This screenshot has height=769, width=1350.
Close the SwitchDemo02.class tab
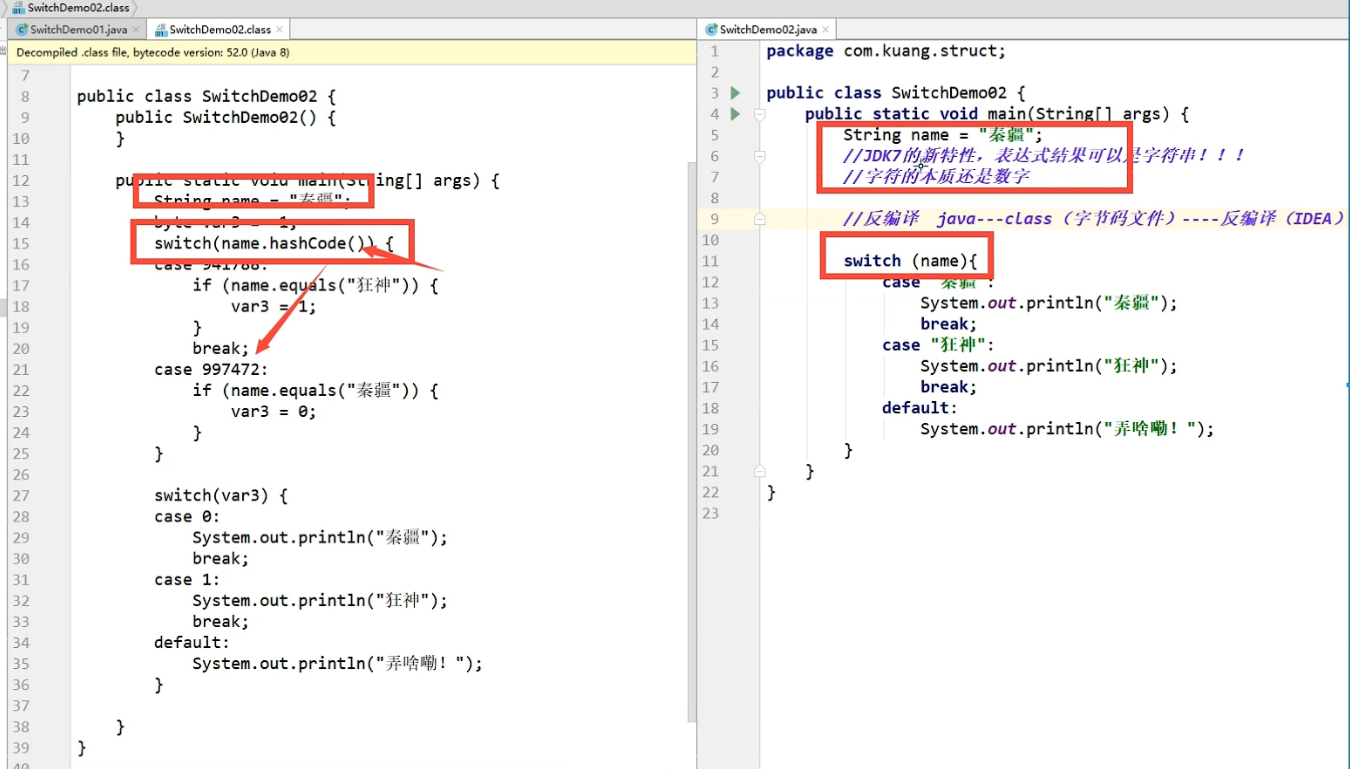(279, 30)
